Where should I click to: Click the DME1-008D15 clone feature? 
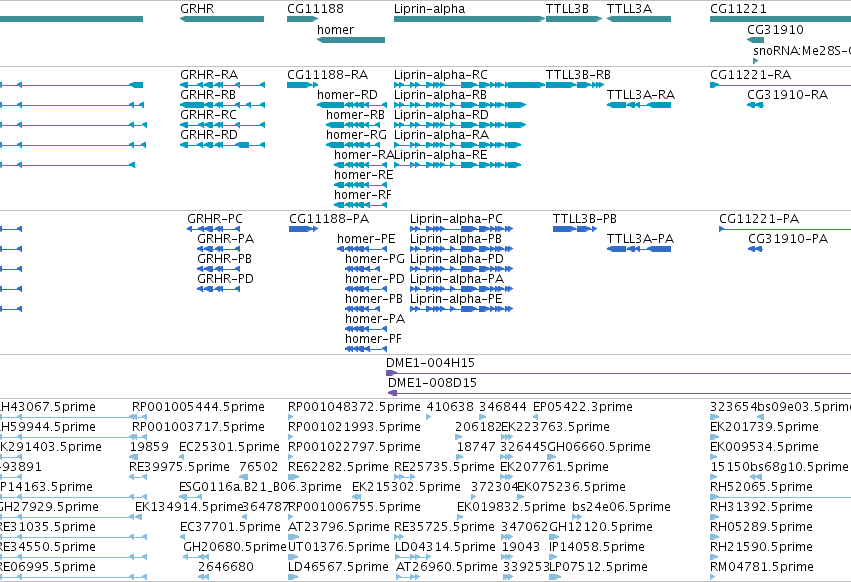click(619, 393)
